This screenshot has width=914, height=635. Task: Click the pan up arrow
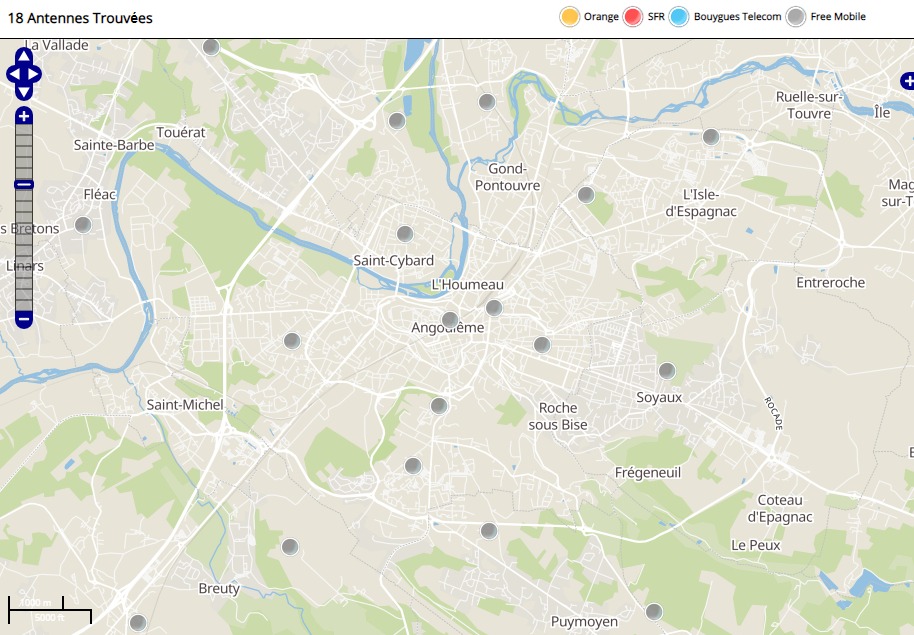pos(24,55)
